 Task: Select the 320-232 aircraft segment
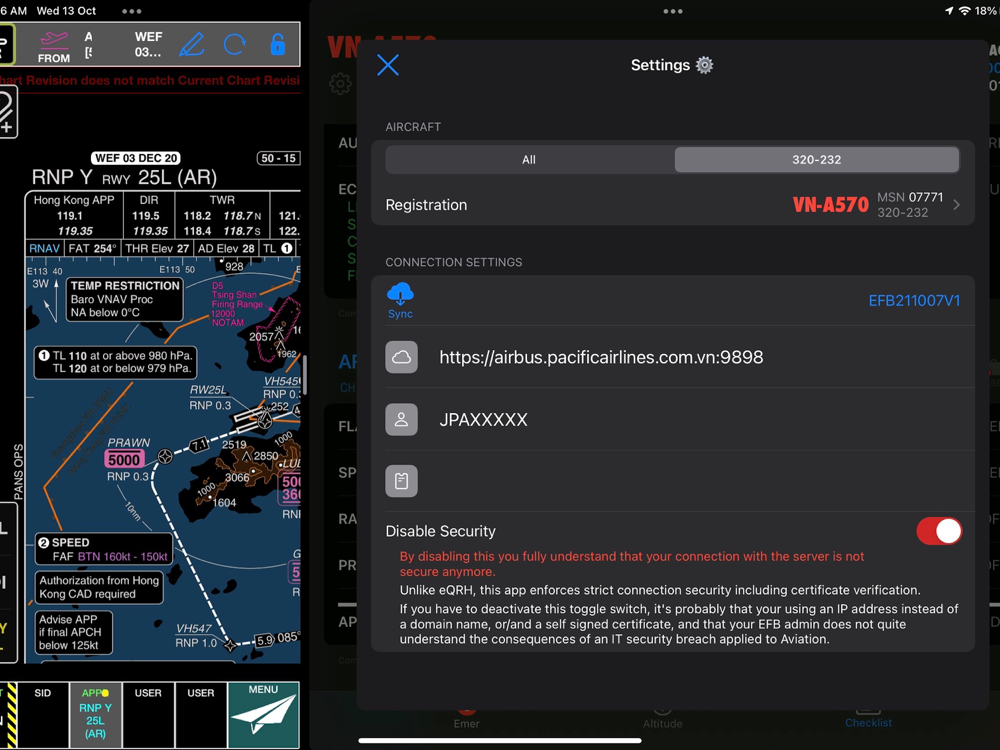816,159
